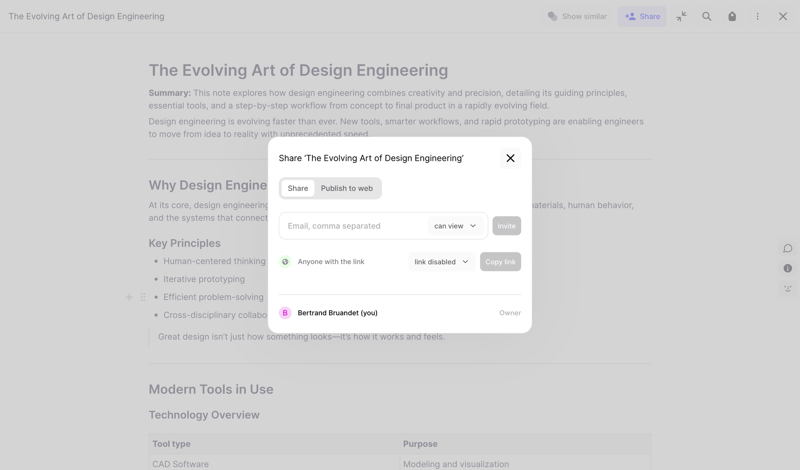Switch to the Publish to web tab
This screenshot has height=470, width=800.
pos(346,188)
